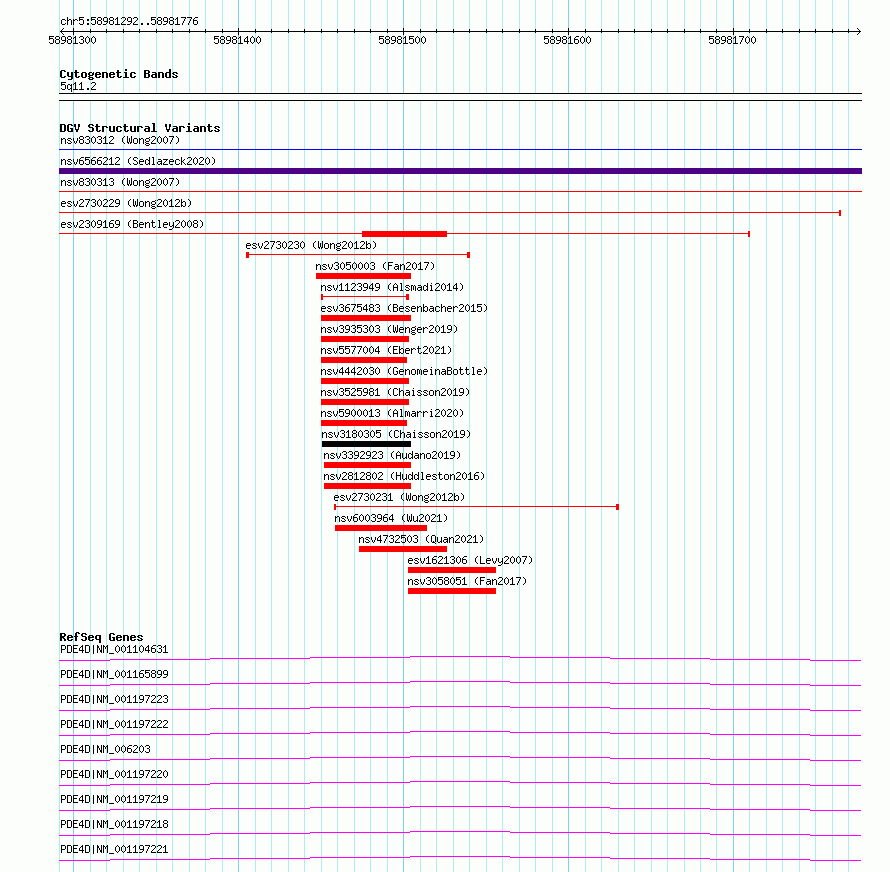Viewport: 890px width, 872px height.
Task: Click the DGV Structural Variants track title
Action: click(x=140, y=128)
